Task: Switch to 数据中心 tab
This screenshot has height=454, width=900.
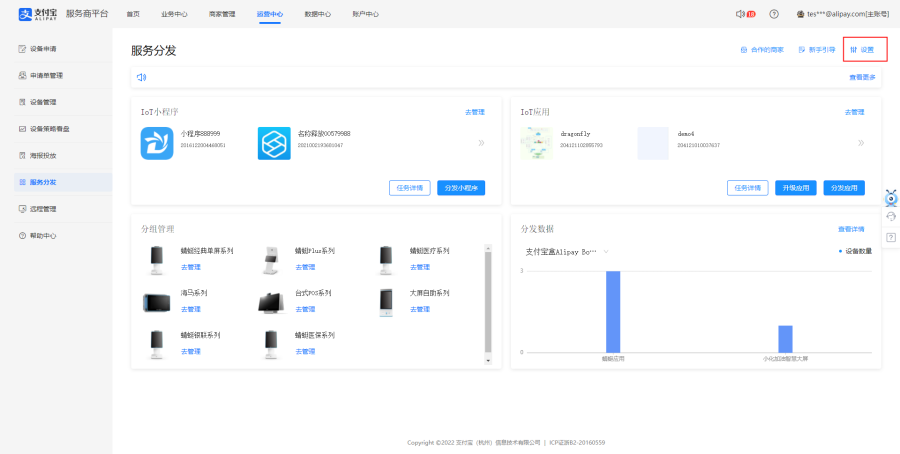Action: (317, 14)
